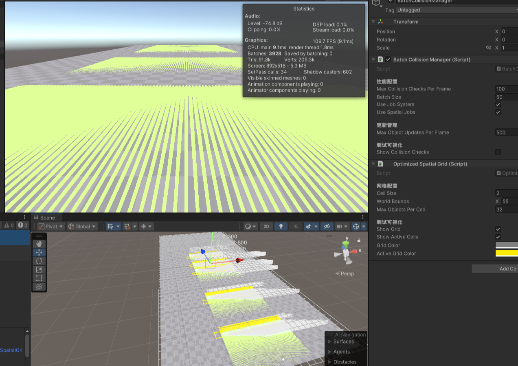The height and width of the screenshot is (366, 518).
Task: Click the snap increment toolbar icon
Action: click(144, 226)
